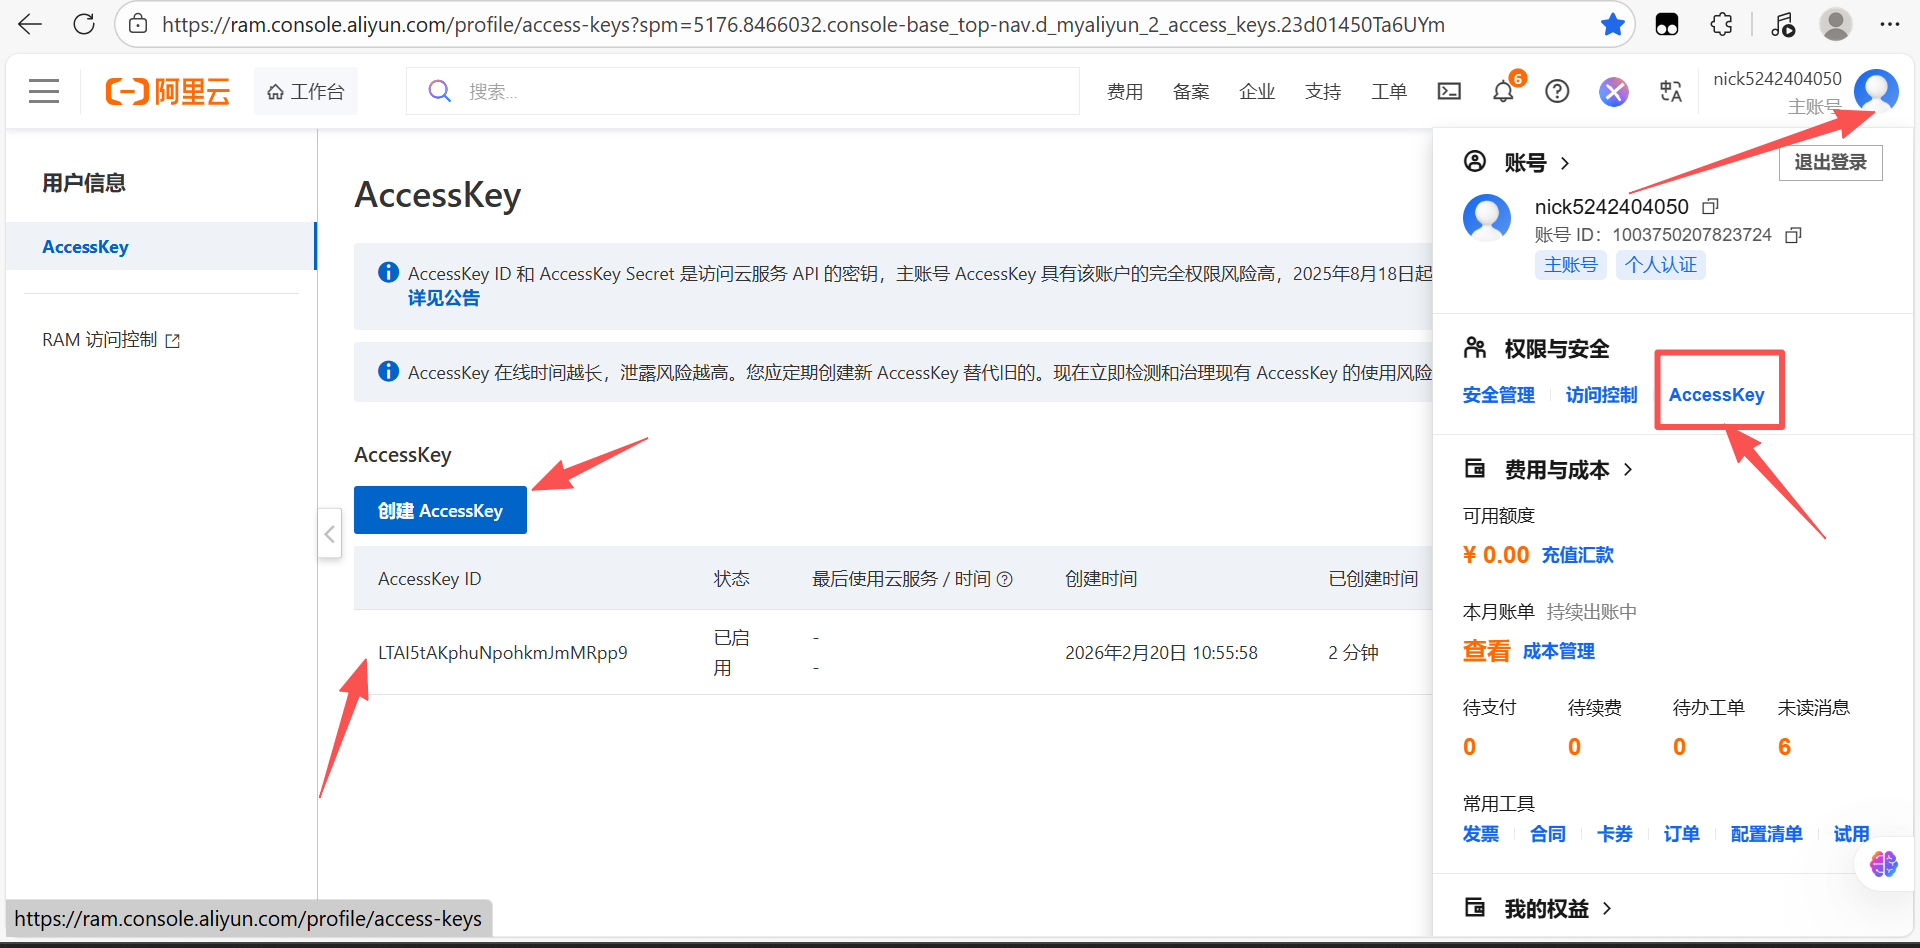Open the 发票 tool link

(1481, 834)
